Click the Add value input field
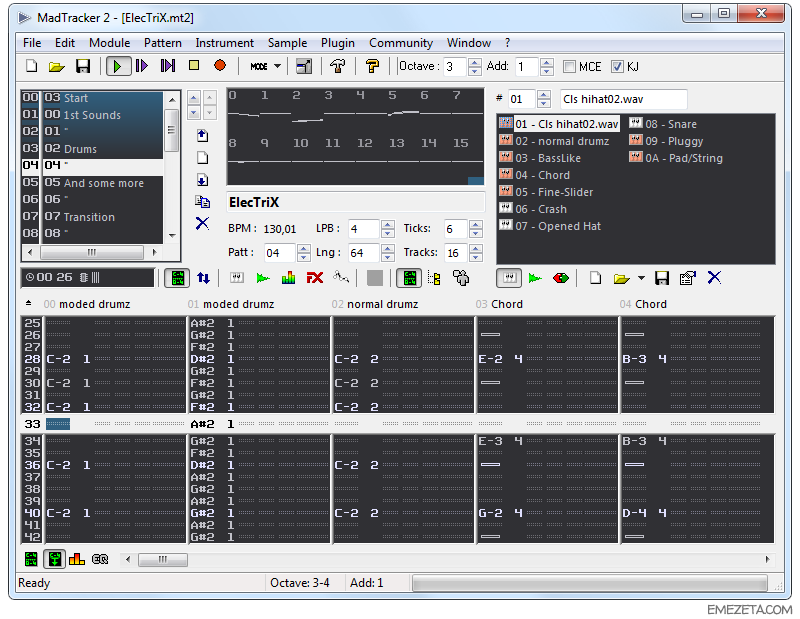 point(527,67)
